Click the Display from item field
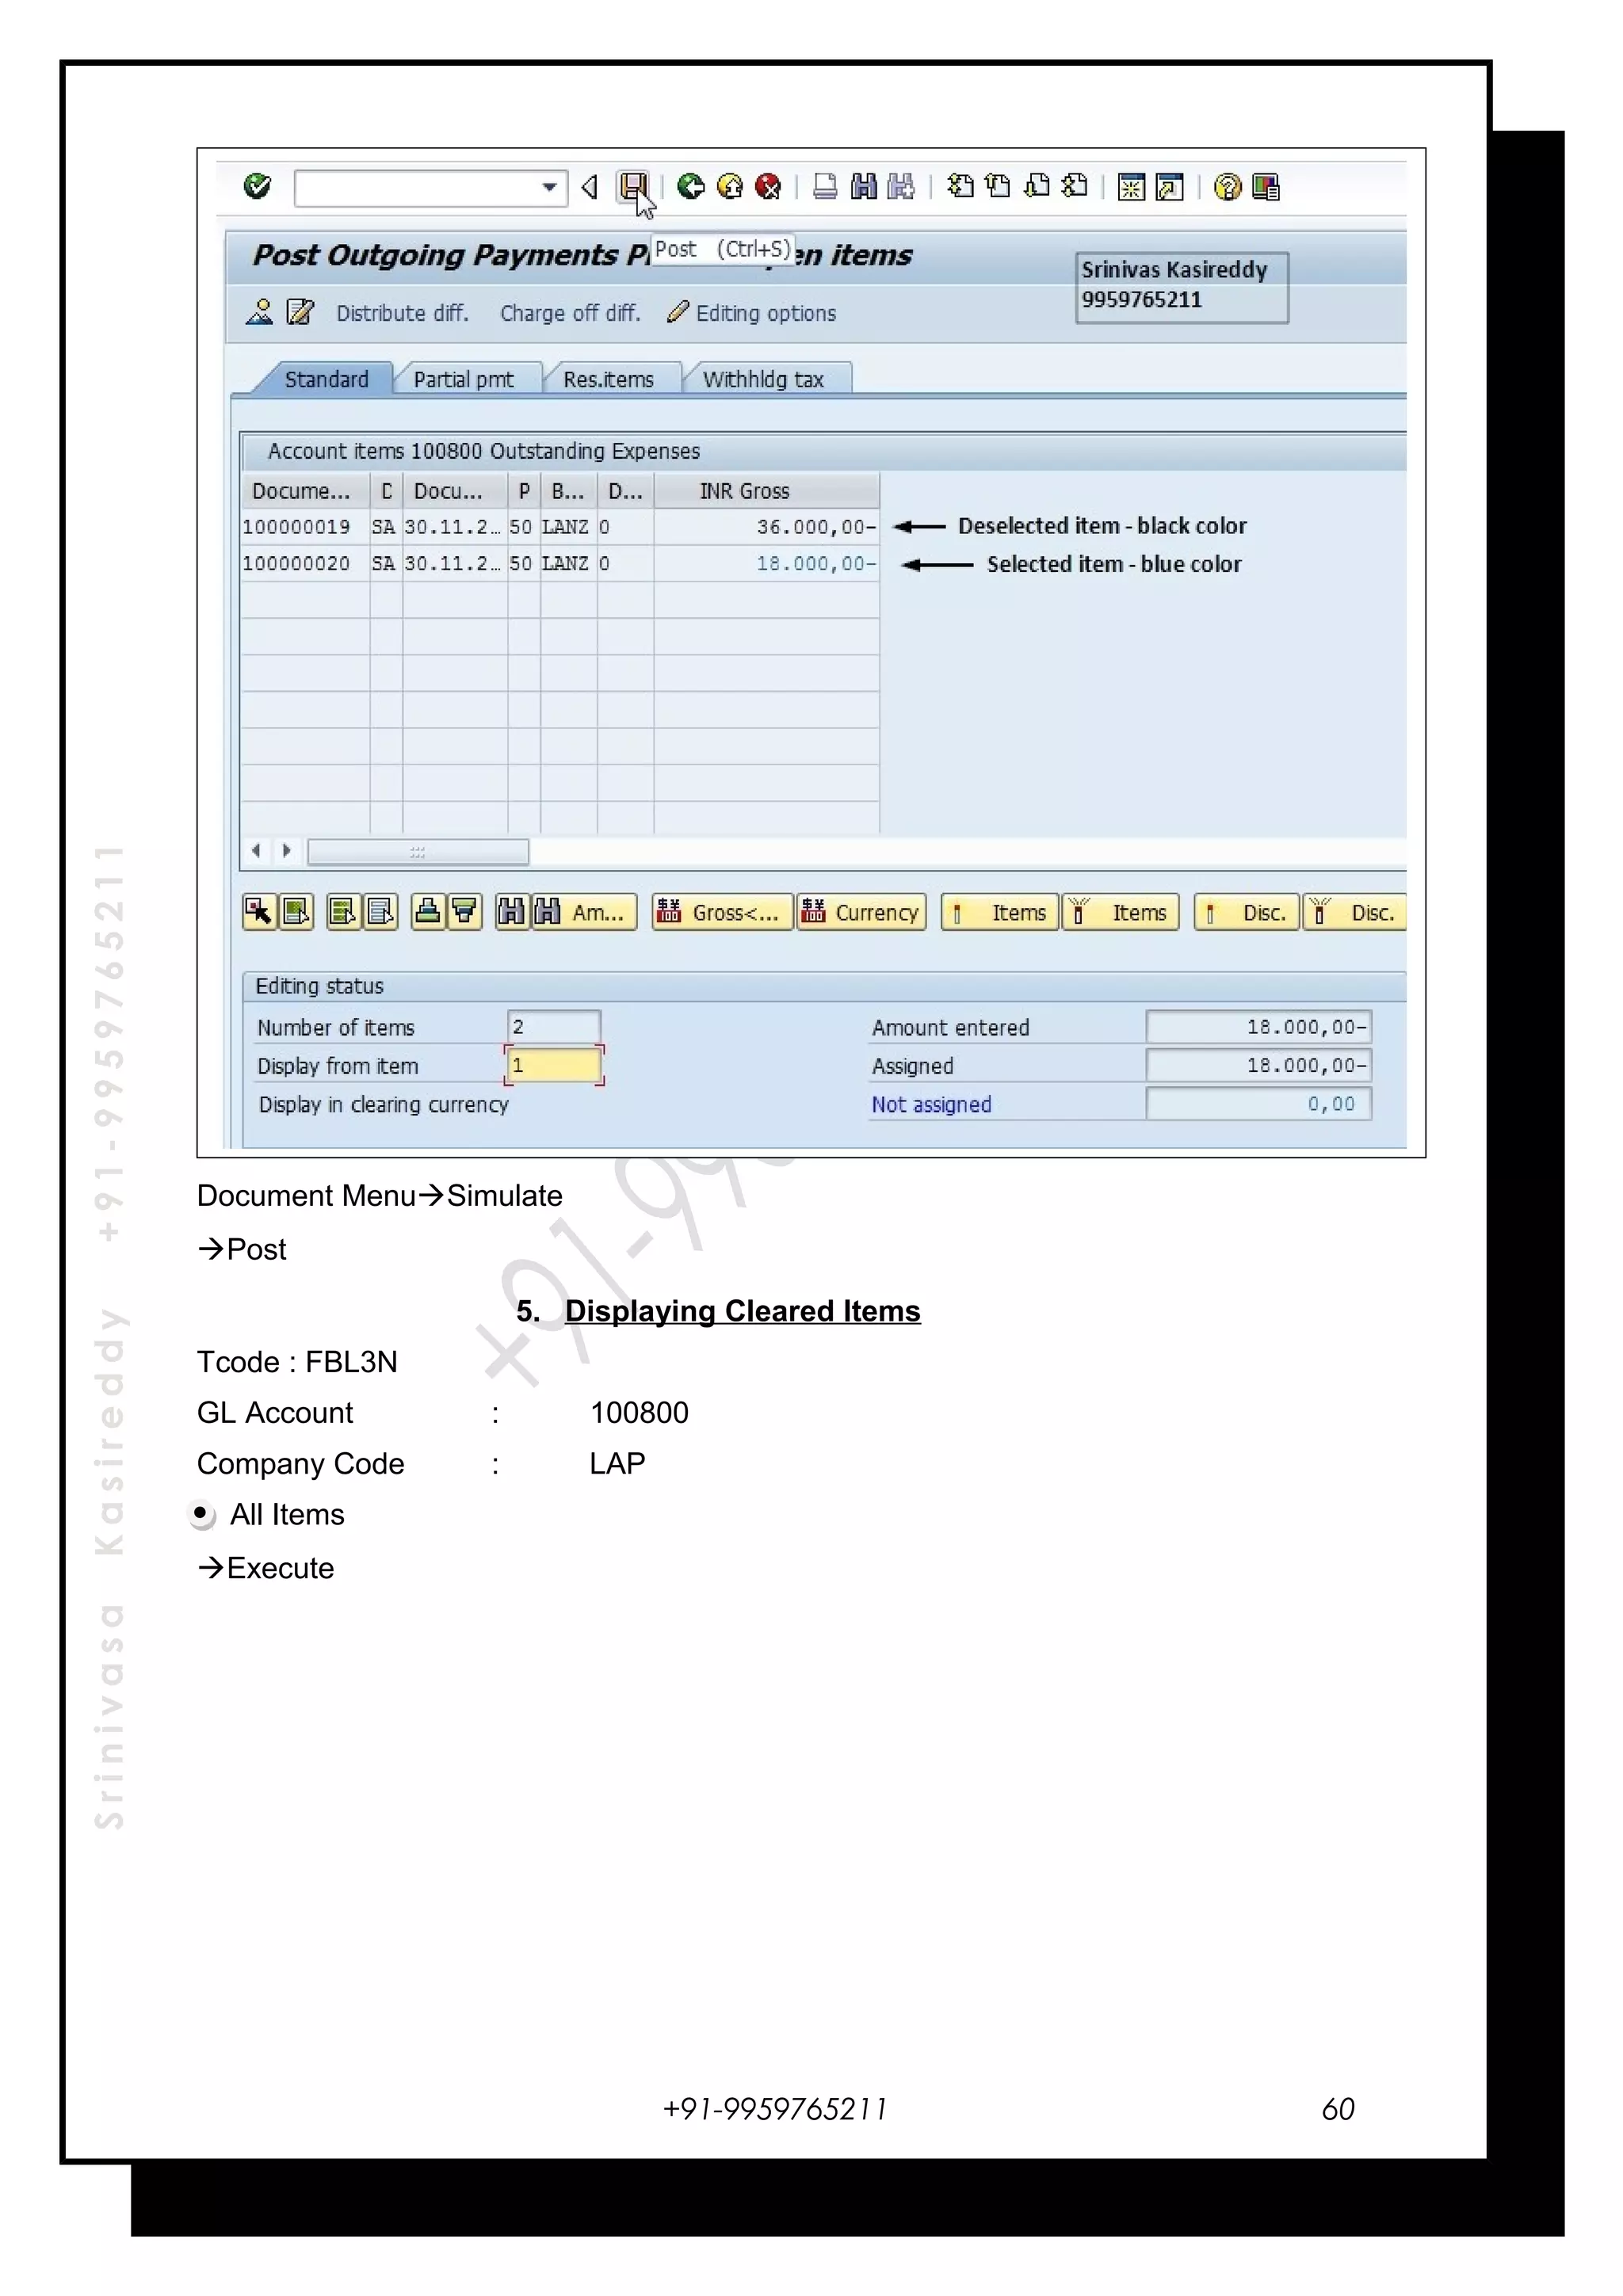The height and width of the screenshot is (2296, 1623). coord(553,1066)
